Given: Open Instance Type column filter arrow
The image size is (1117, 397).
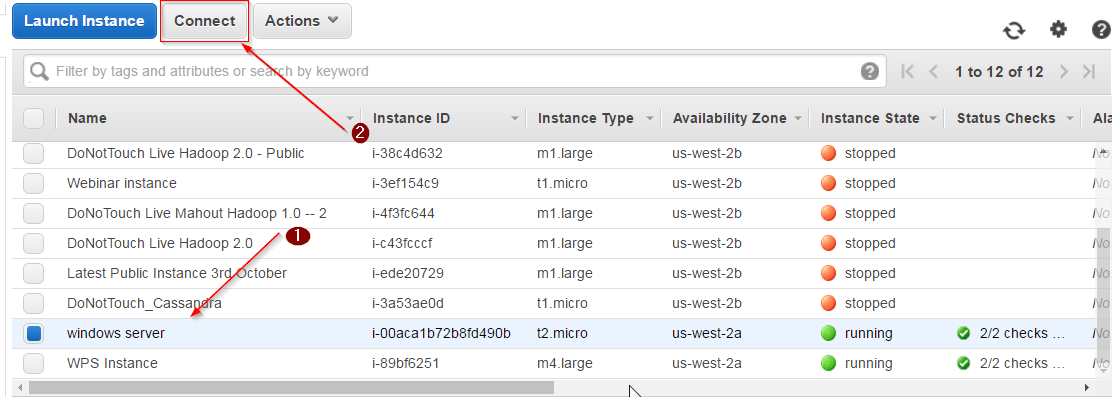Looking at the screenshot, I should 650,118.
